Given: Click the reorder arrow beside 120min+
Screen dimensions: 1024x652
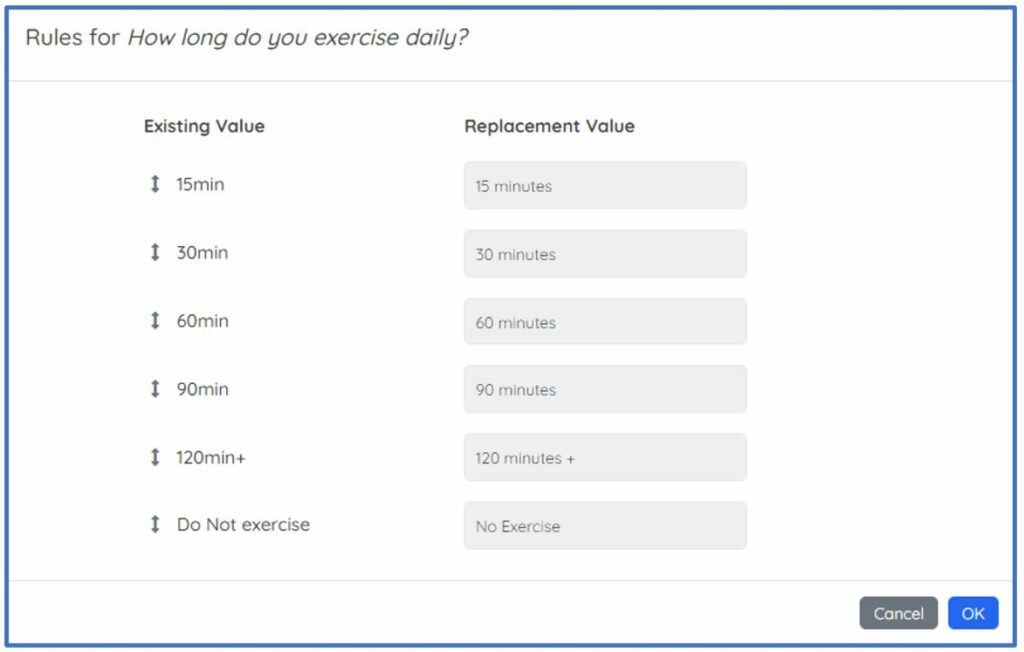Looking at the screenshot, I should point(155,457).
